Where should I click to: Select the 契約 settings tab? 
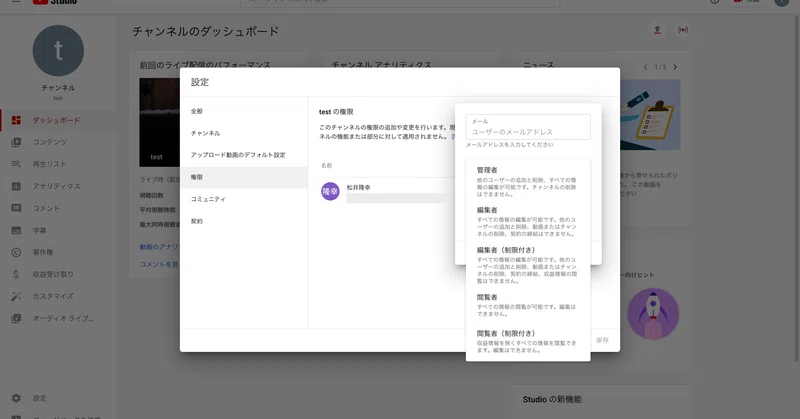point(244,221)
